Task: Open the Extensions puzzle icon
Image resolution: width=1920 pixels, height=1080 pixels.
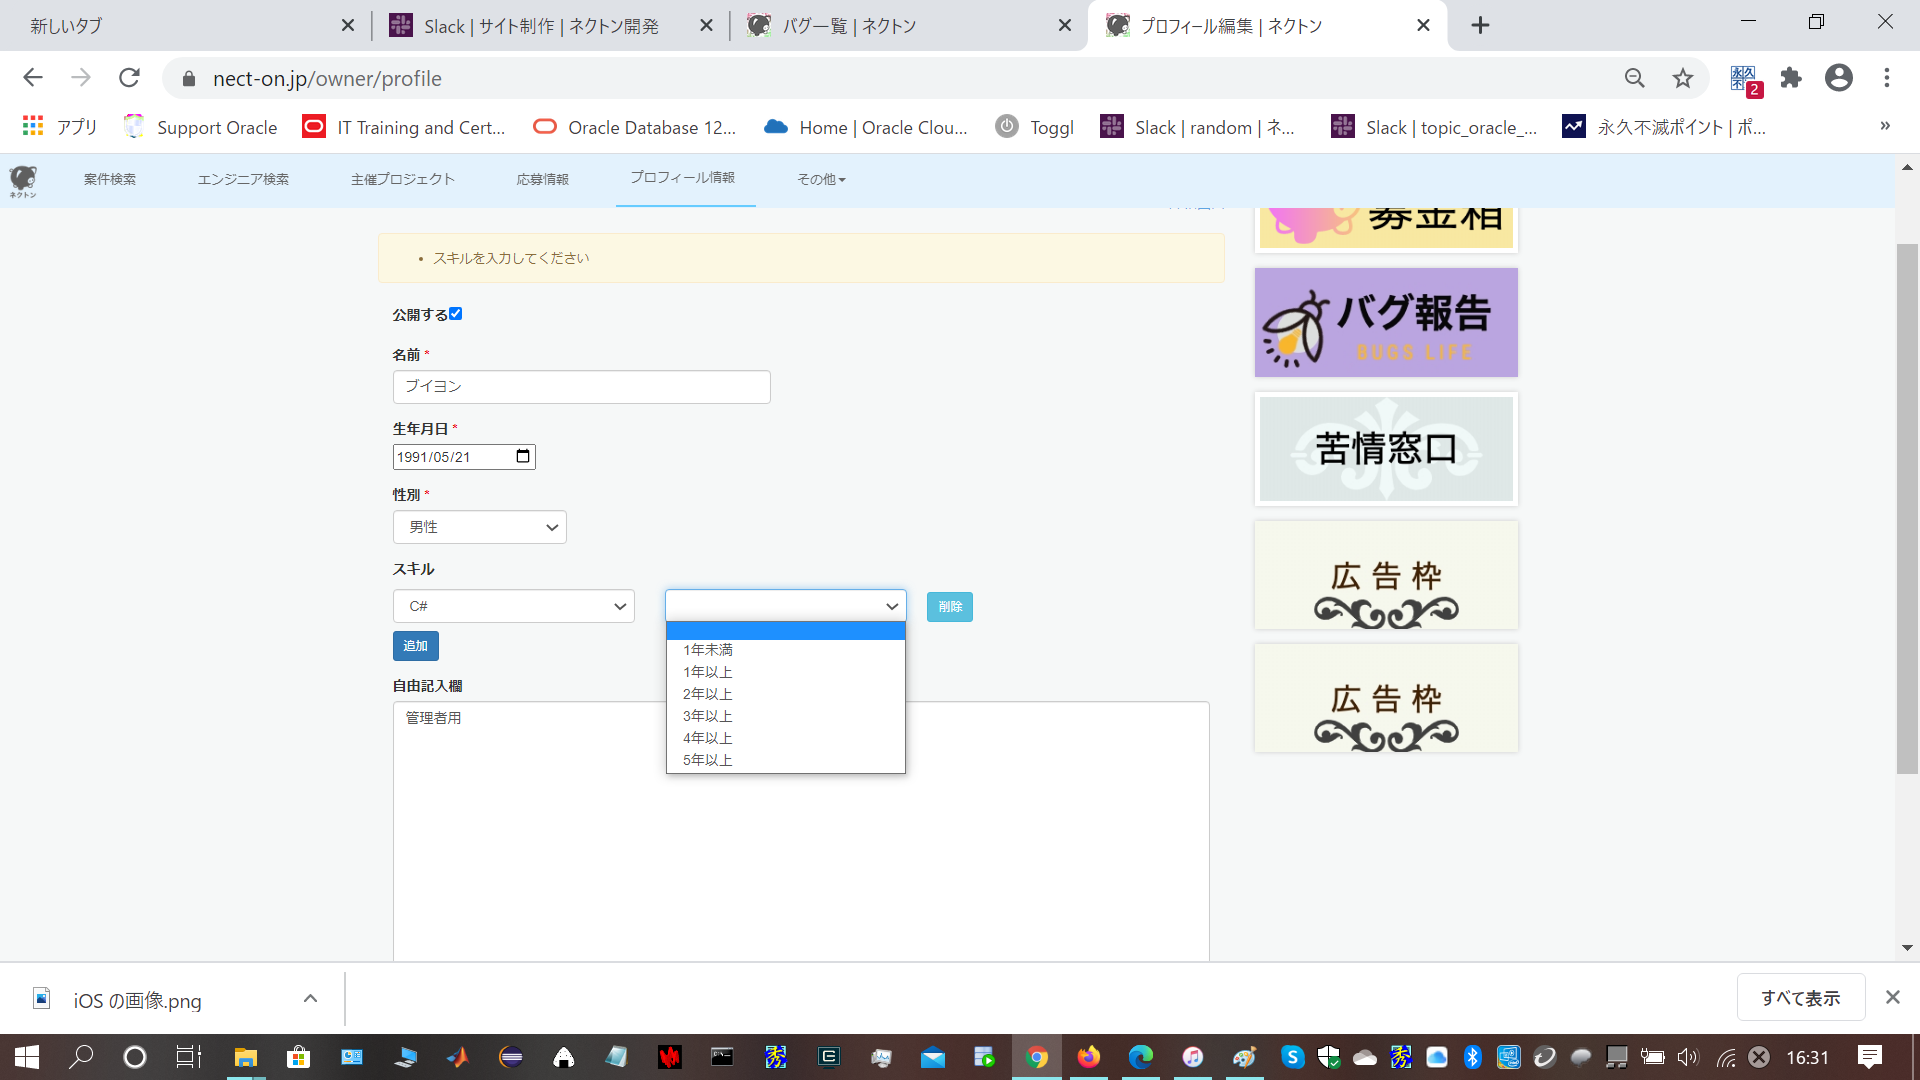Action: pyautogui.click(x=1791, y=78)
